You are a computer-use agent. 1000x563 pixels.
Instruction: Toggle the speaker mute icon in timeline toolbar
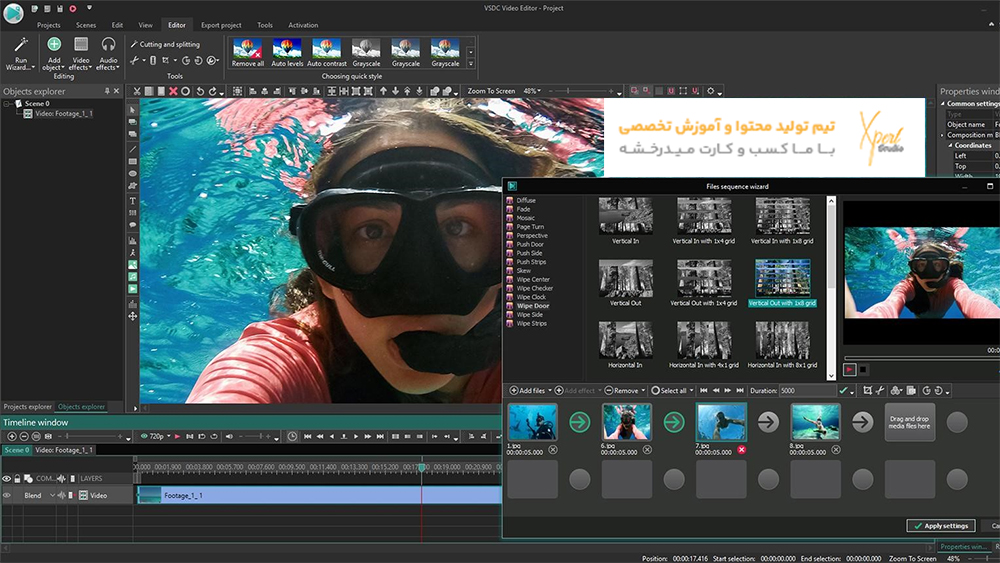229,437
